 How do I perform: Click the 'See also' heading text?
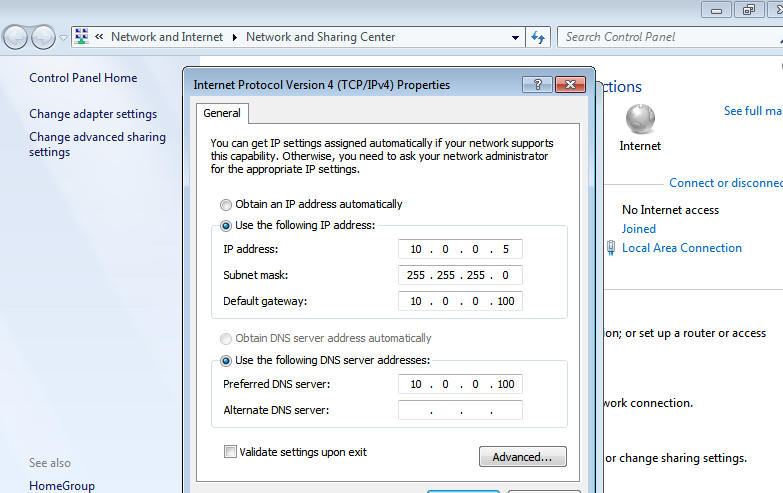pyautogui.click(x=50, y=463)
